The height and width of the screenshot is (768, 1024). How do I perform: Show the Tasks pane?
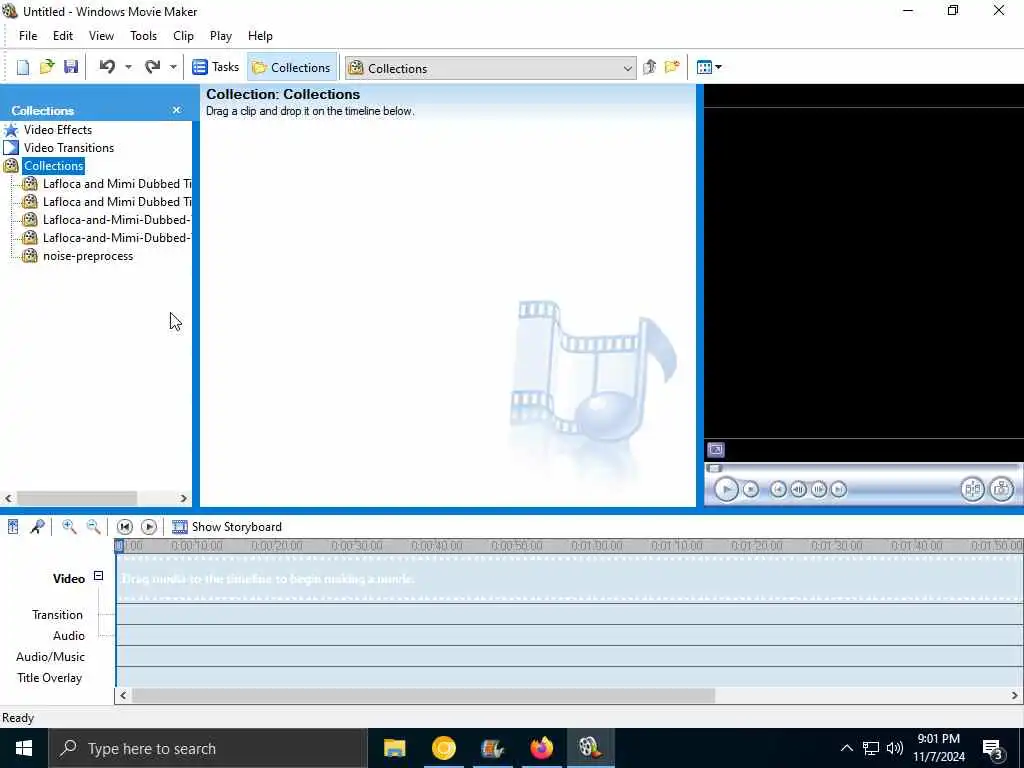pos(216,67)
